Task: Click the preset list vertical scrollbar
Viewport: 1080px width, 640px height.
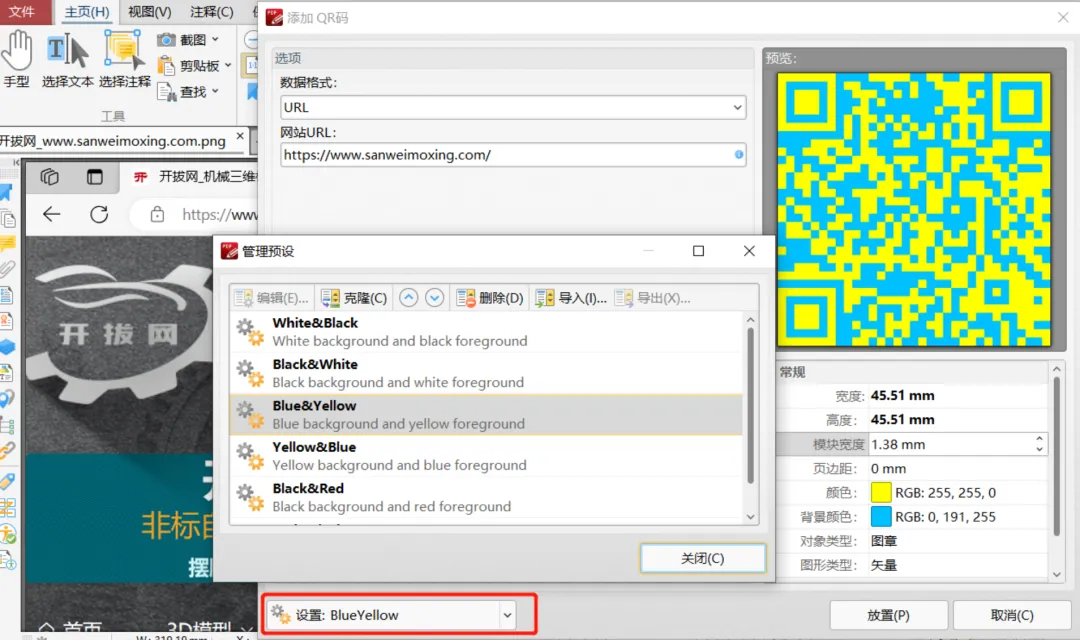Action: [750, 406]
